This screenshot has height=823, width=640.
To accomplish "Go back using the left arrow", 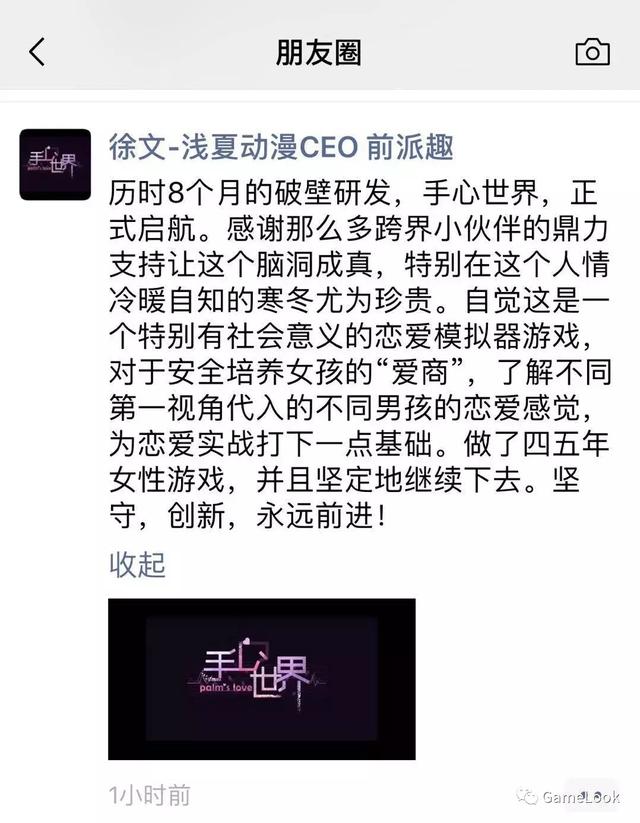I will click(37, 52).
